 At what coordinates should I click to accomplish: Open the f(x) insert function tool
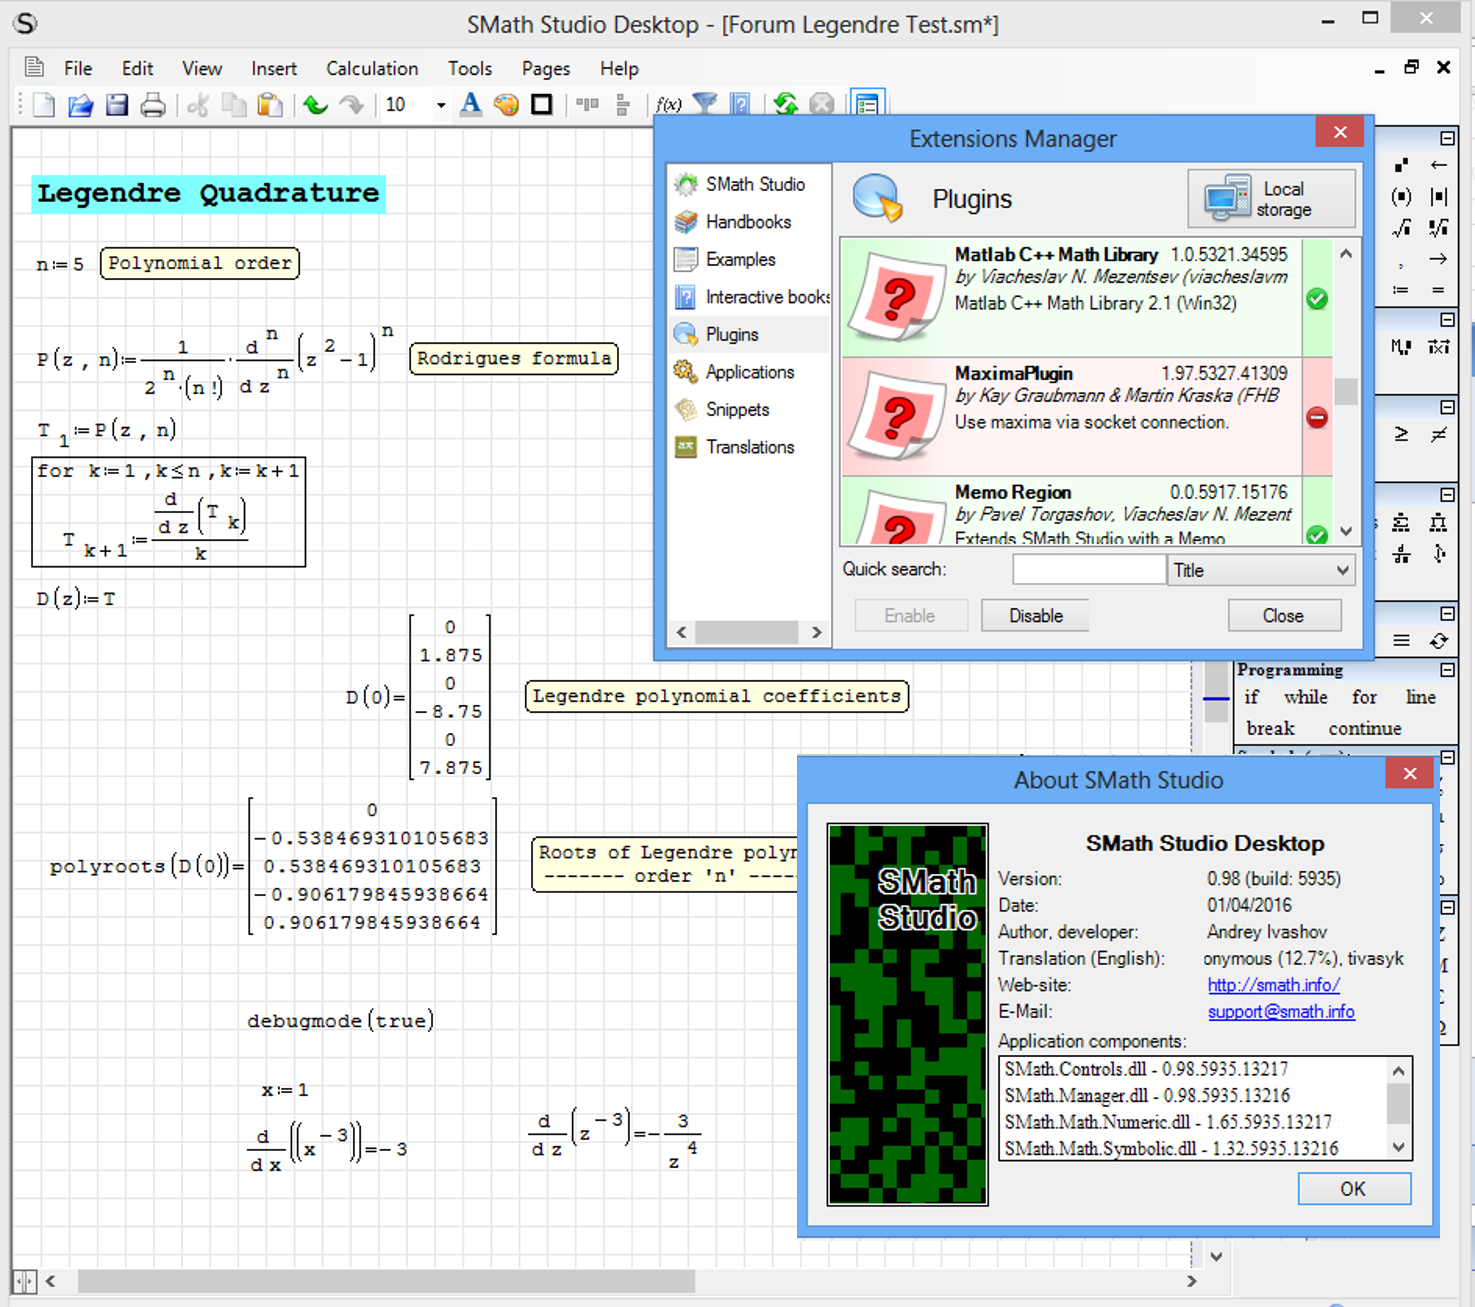(x=668, y=105)
